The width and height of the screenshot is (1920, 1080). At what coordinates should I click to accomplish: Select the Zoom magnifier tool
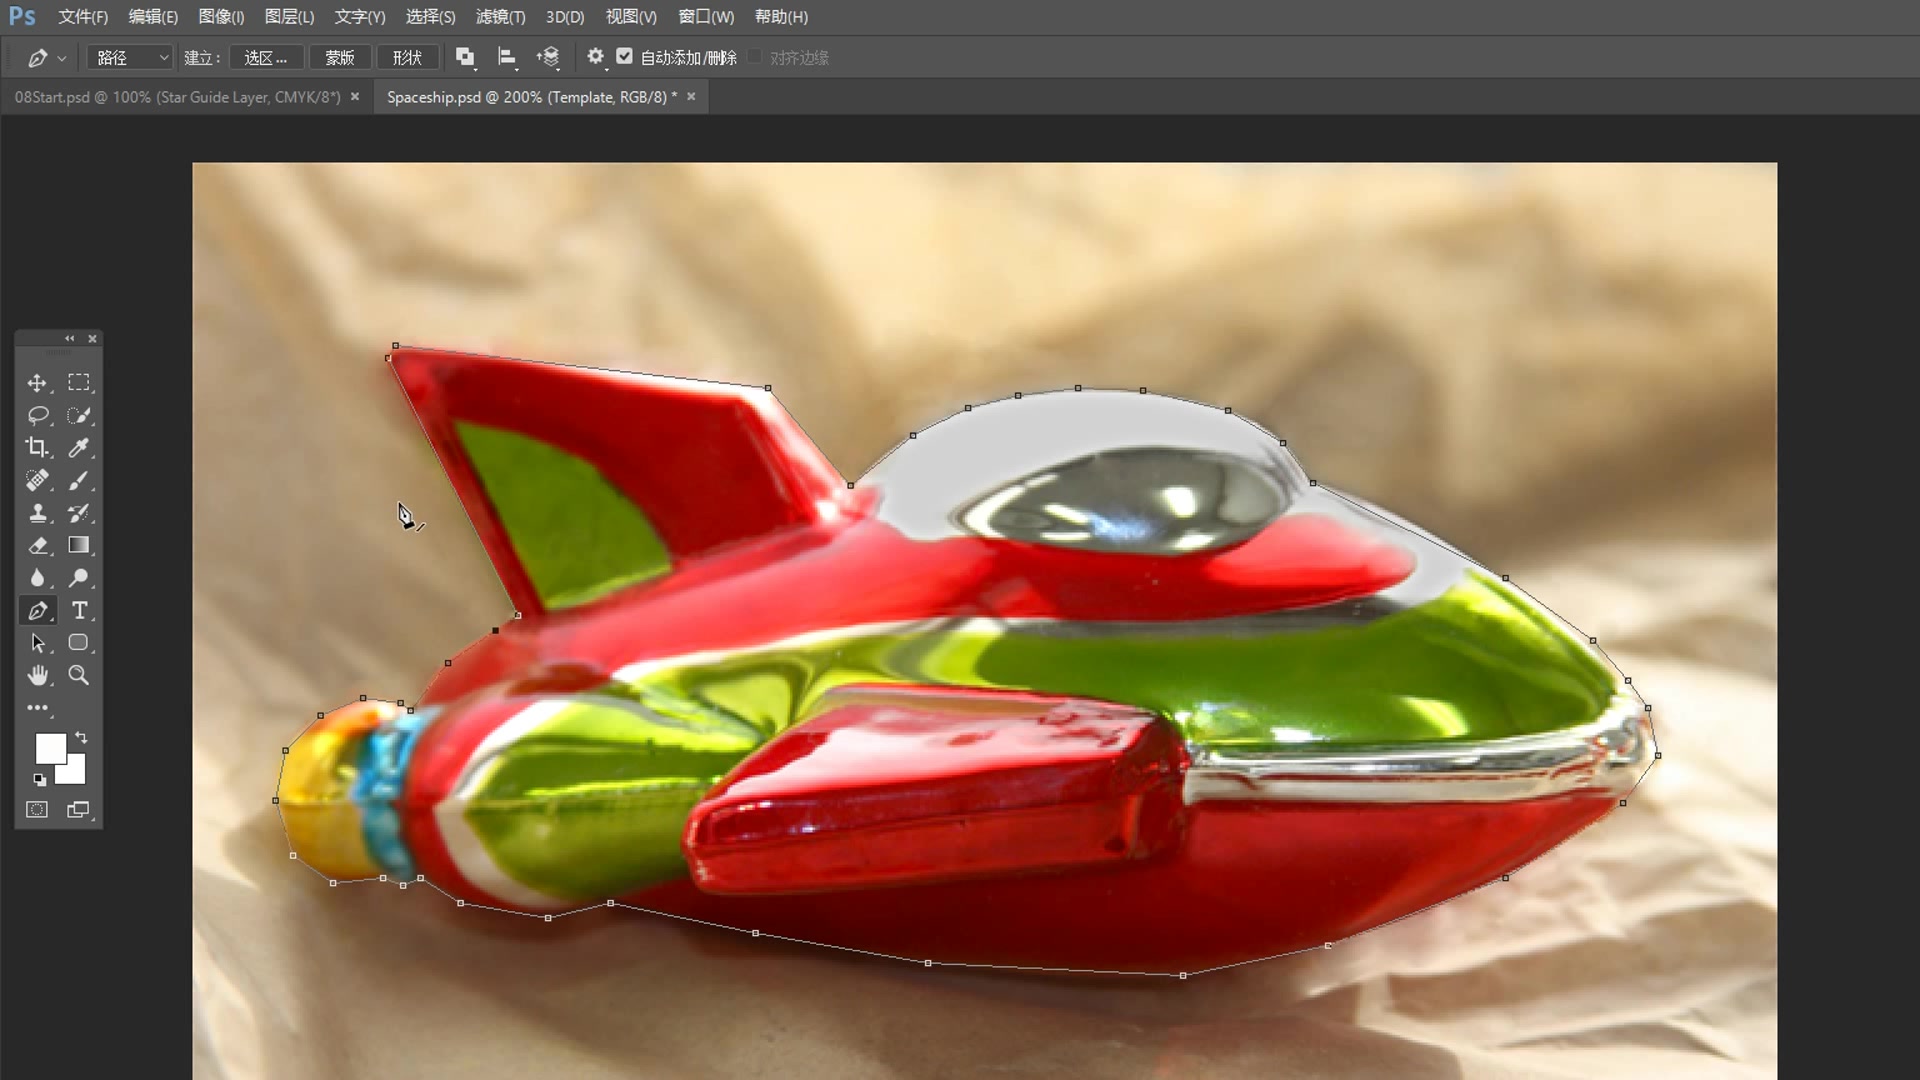(78, 675)
